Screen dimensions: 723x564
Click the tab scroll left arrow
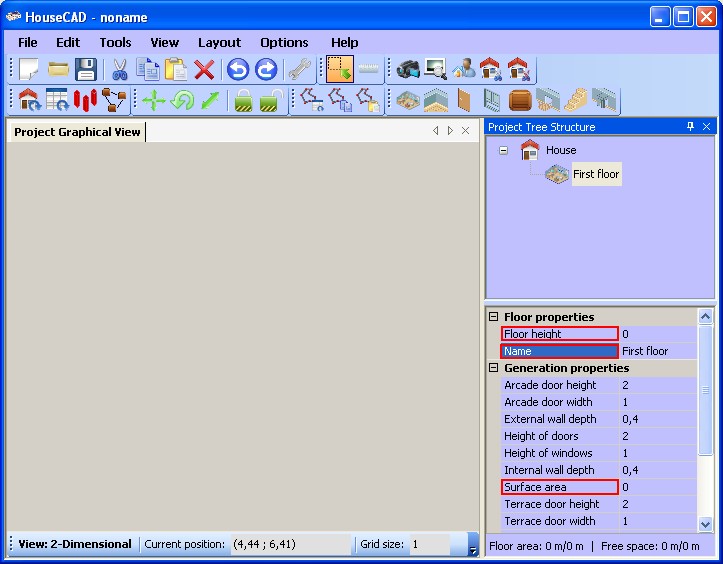(x=435, y=131)
